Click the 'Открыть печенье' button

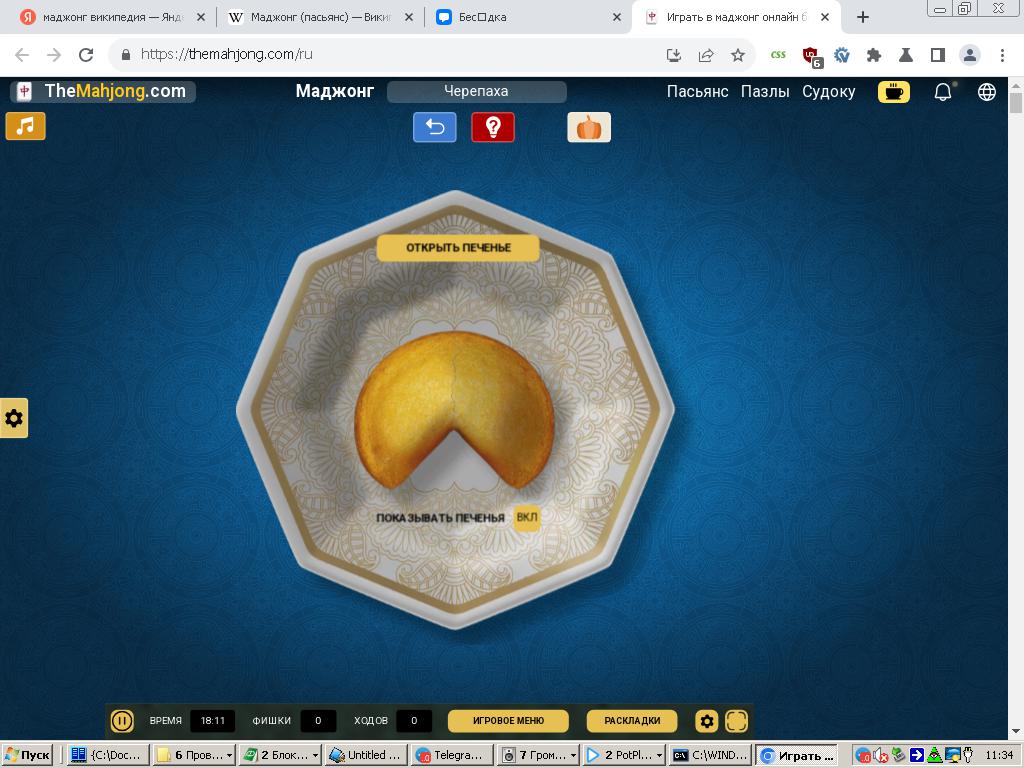(458, 248)
